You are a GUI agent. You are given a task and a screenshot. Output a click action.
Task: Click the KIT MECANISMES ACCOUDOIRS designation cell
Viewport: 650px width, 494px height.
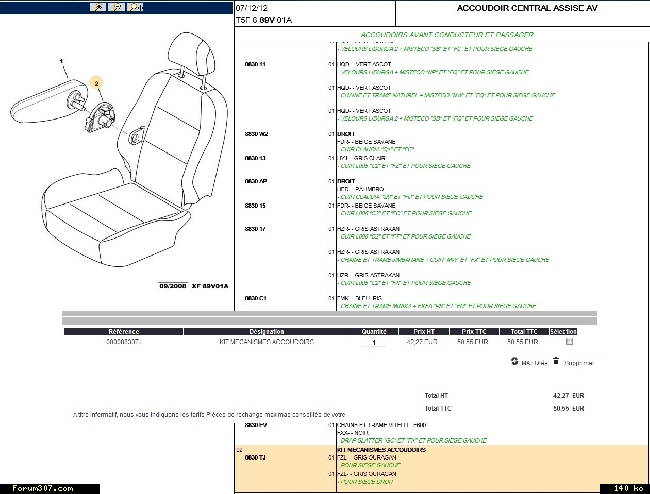(267, 342)
